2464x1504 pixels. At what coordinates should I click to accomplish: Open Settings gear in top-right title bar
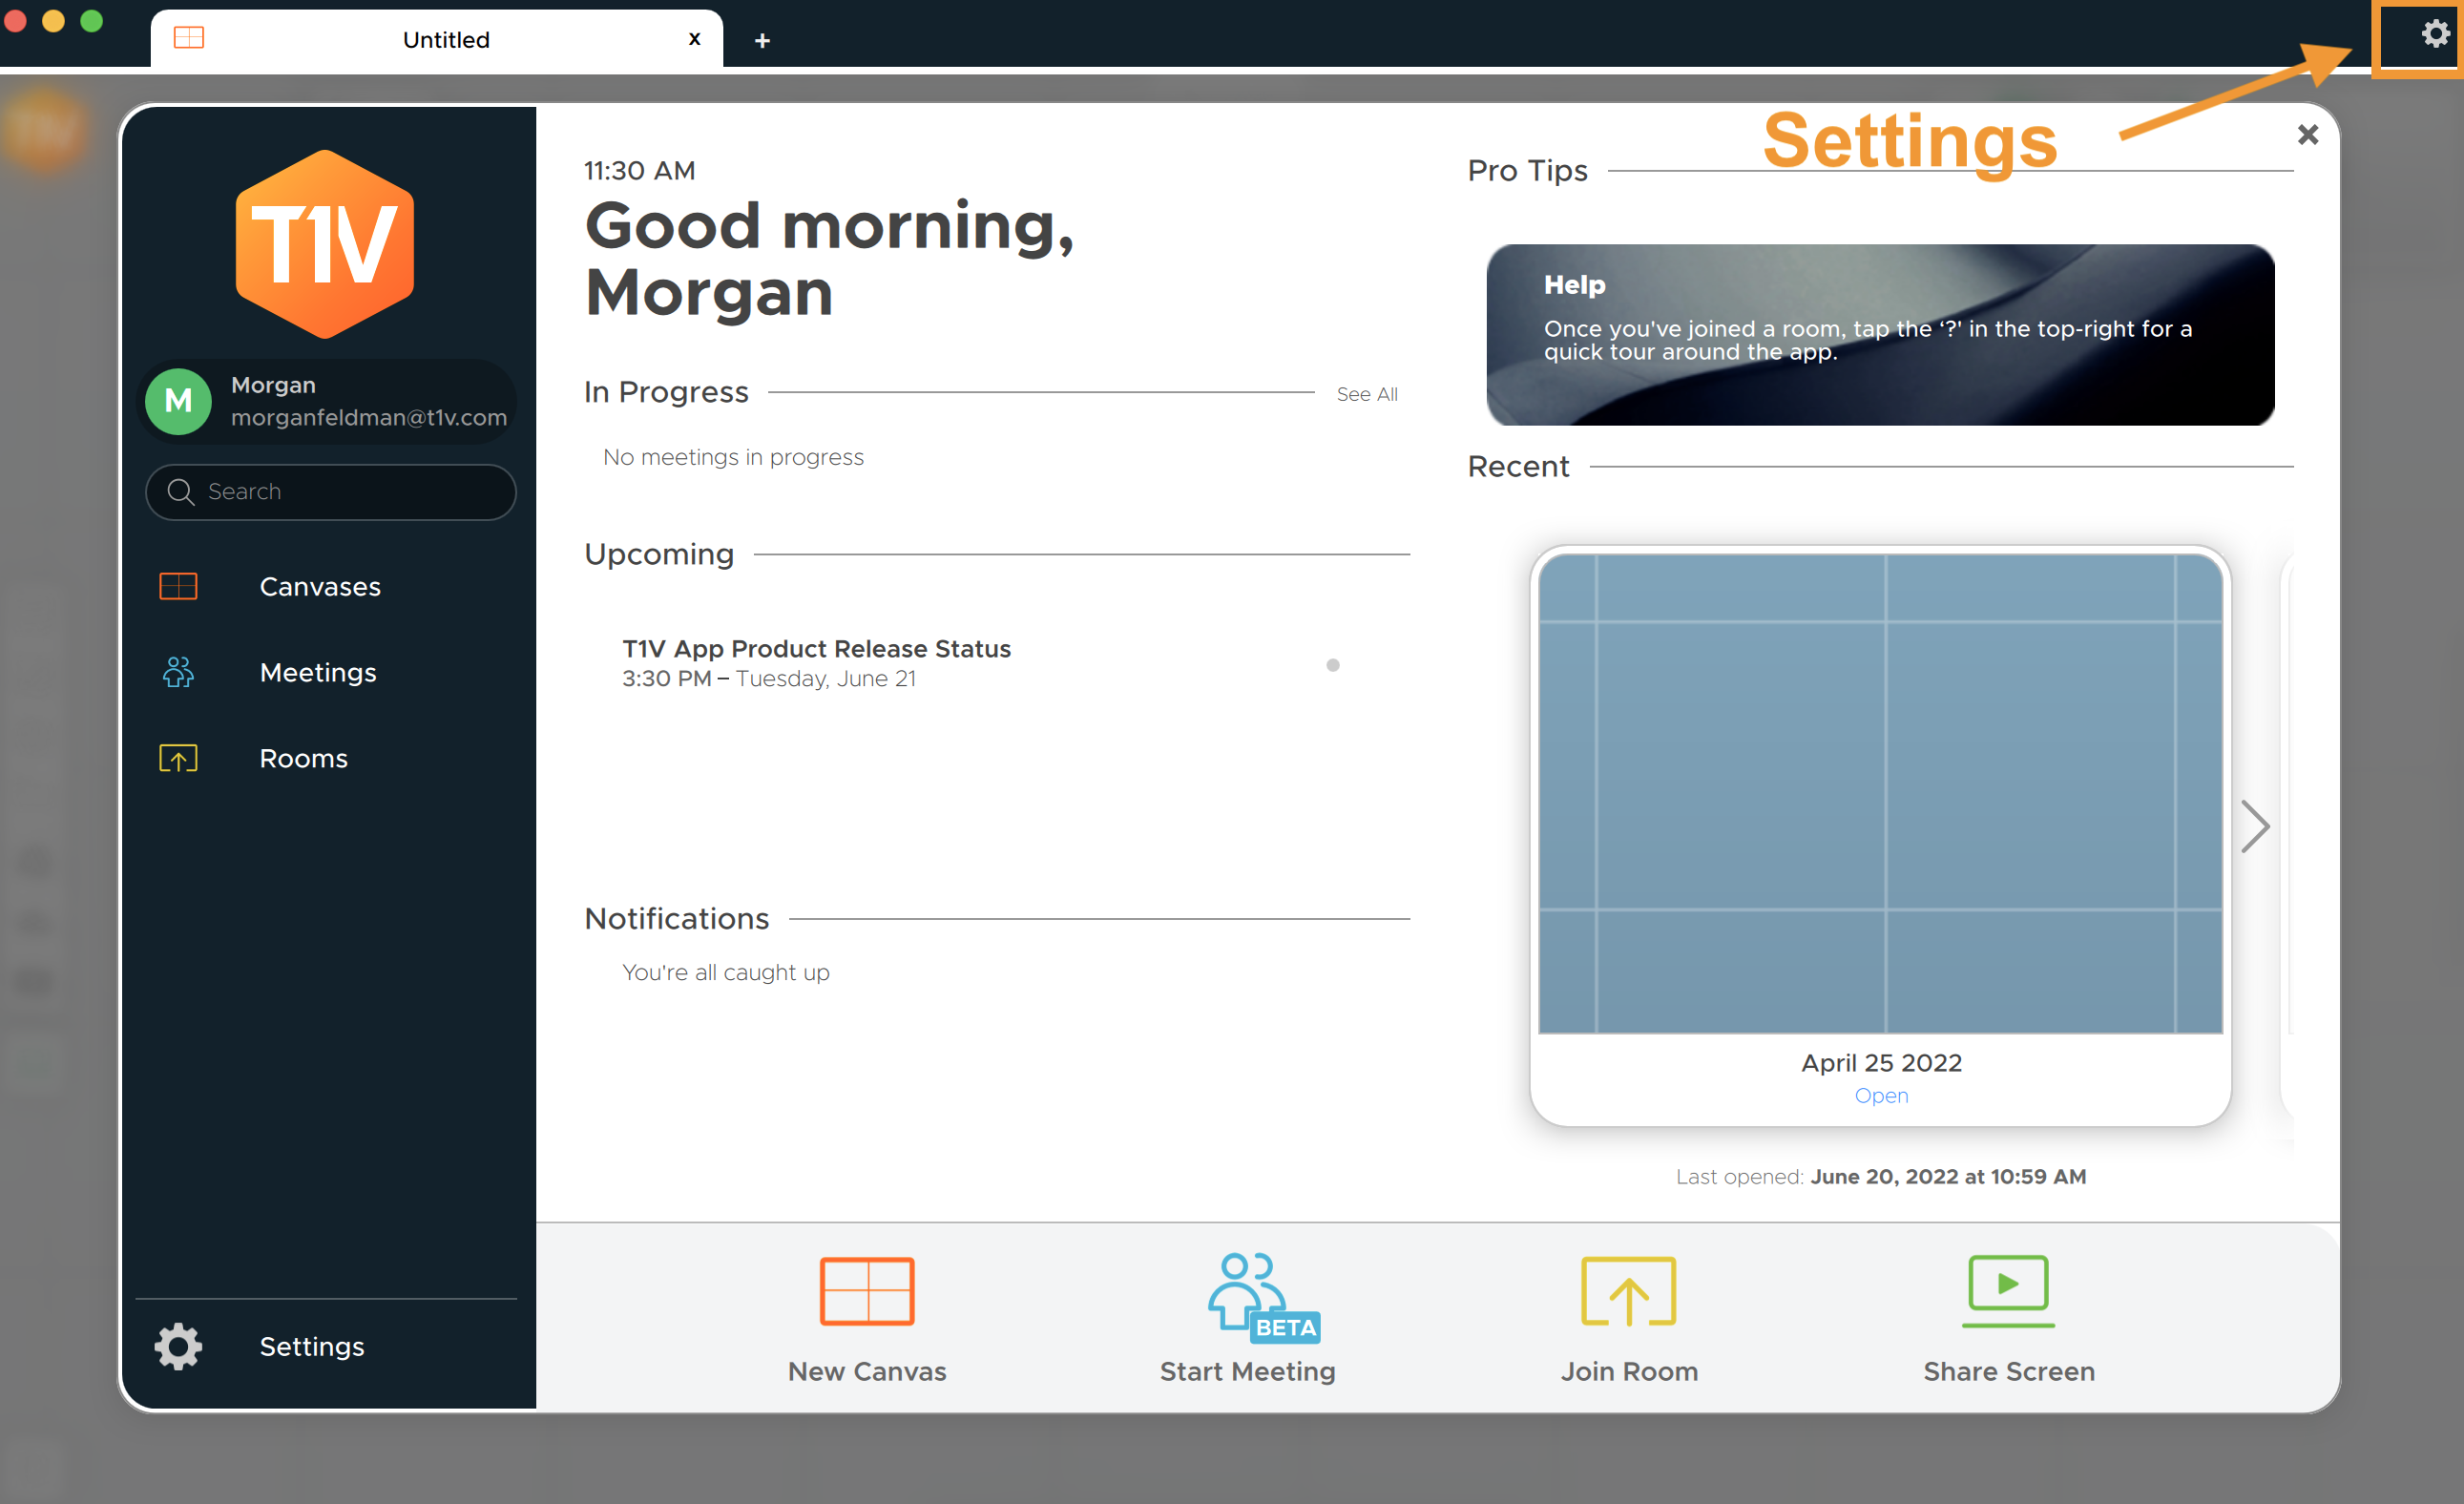(x=2435, y=34)
